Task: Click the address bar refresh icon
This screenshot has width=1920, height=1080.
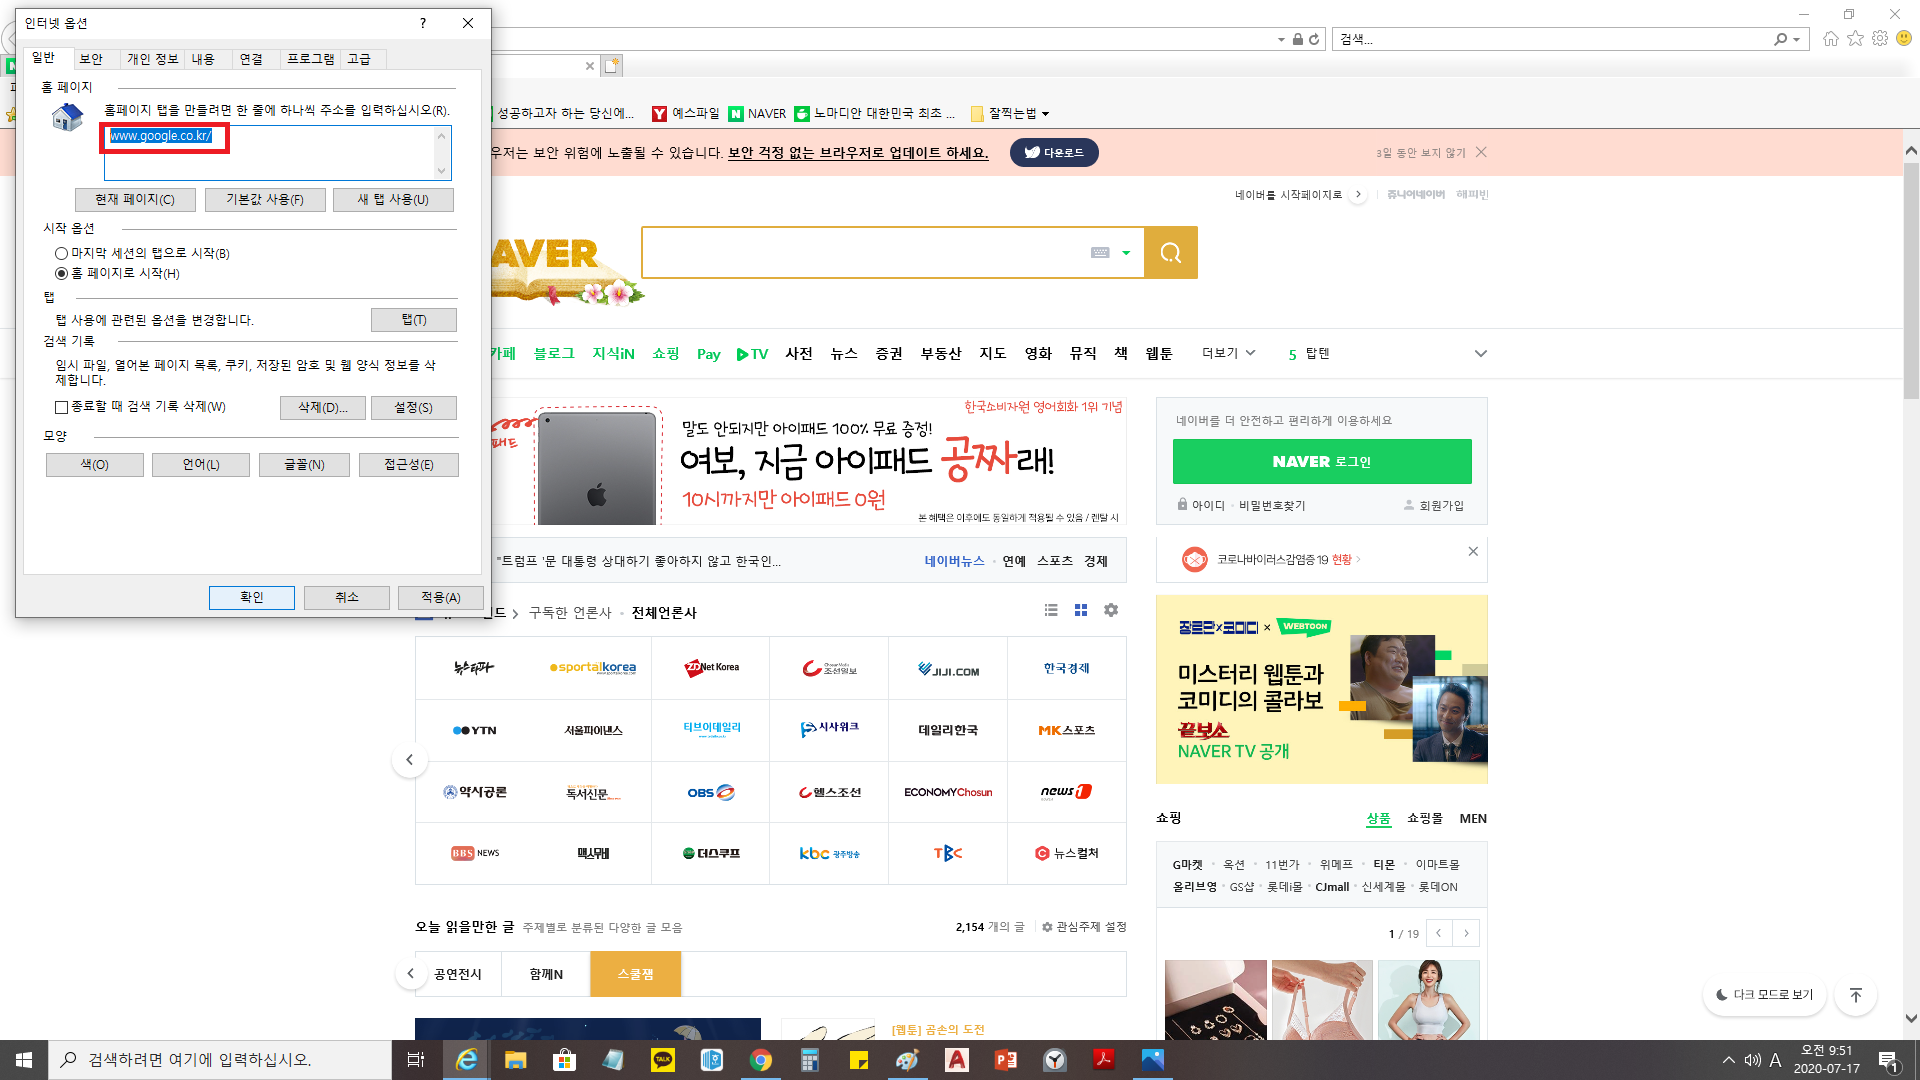Action: click(1314, 40)
